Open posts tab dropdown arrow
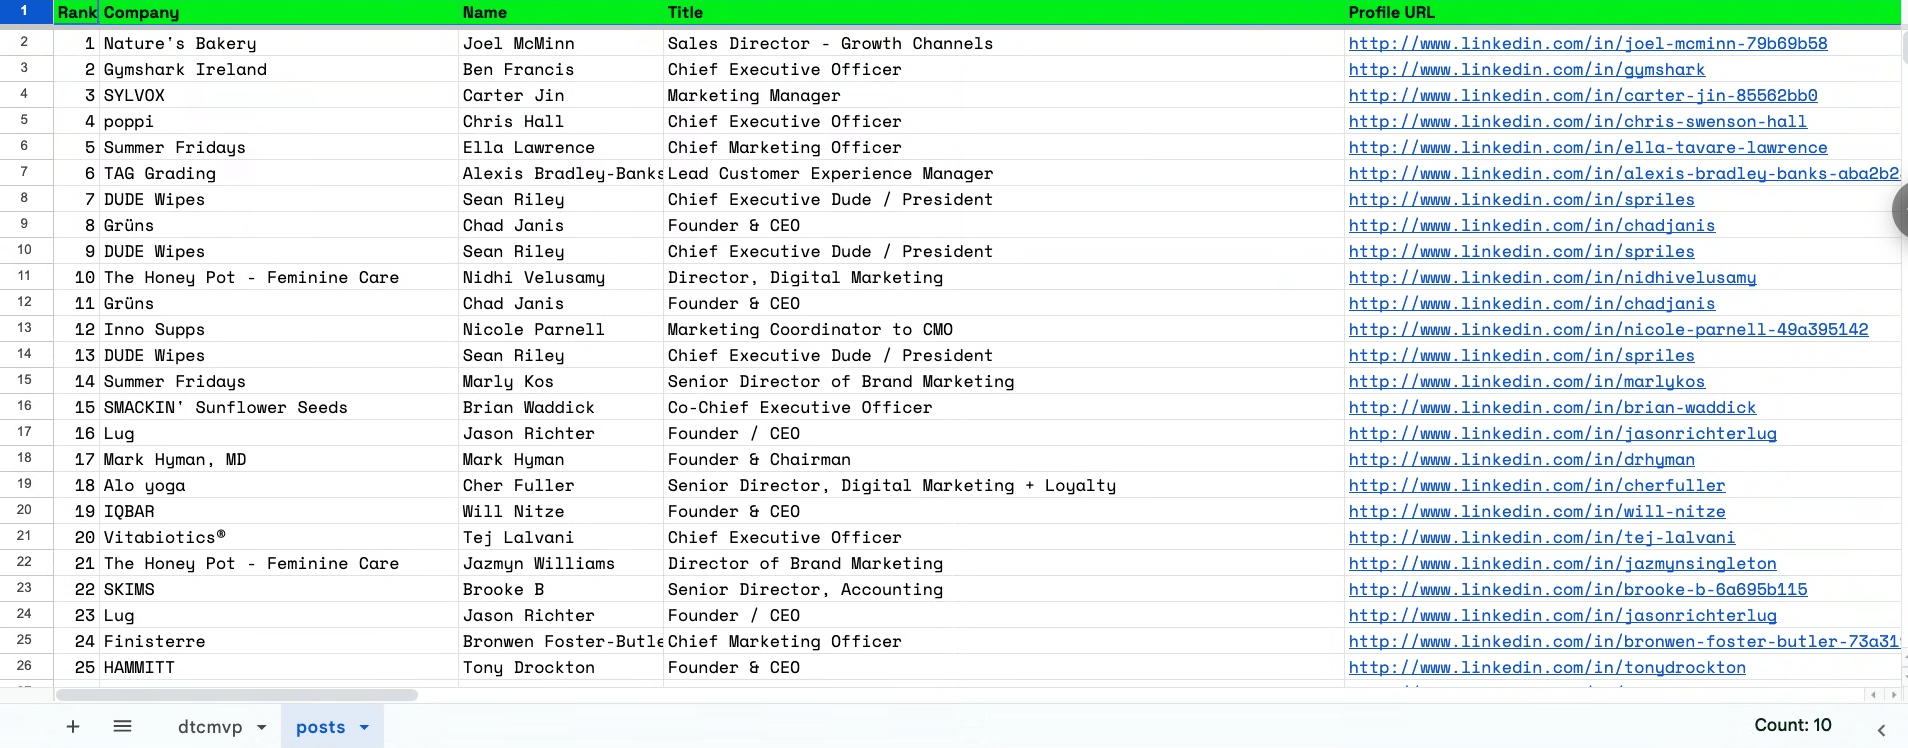Screen dimensions: 1908x748 click(364, 727)
